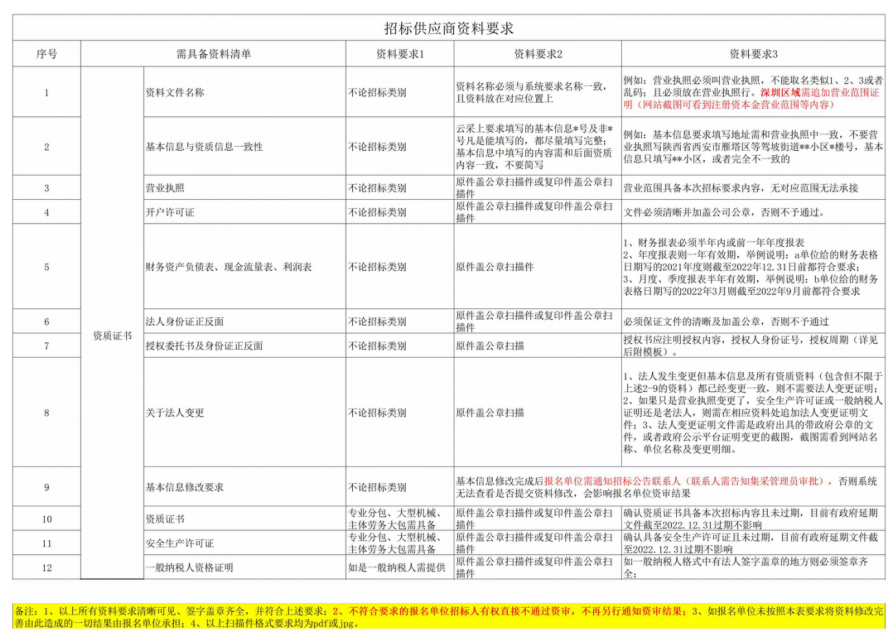Click 原件盖公章扫描 in the 关于法人变更 row
The image size is (895, 639).
point(538,412)
